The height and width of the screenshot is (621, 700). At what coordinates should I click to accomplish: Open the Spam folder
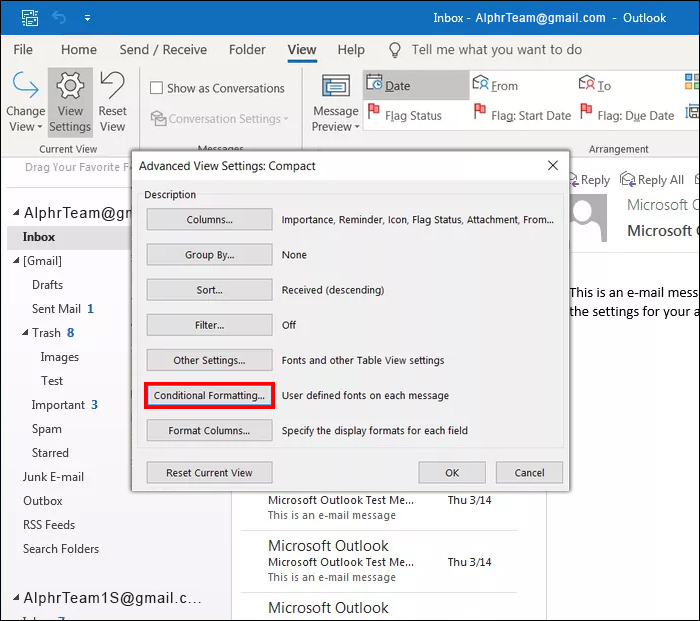click(46, 429)
